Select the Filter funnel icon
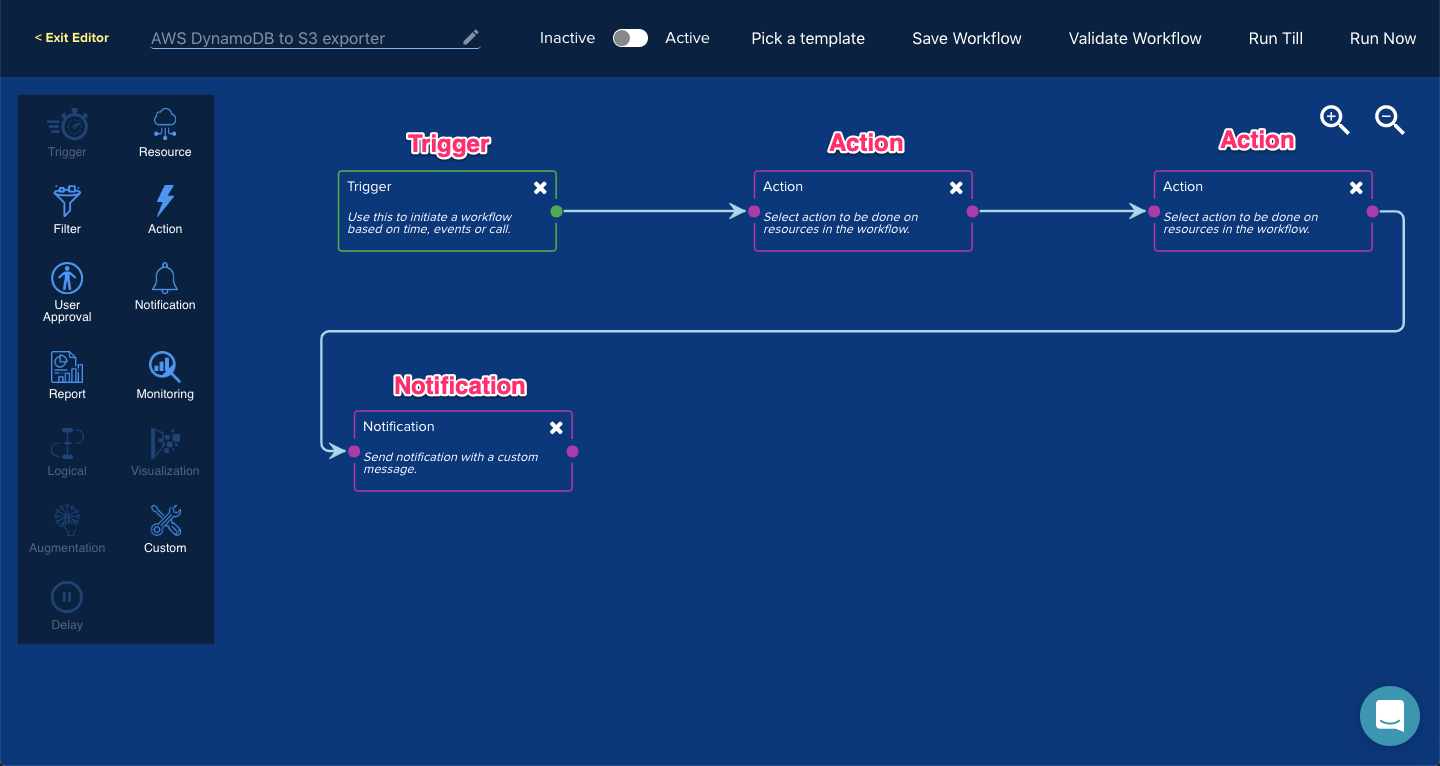This screenshot has height=766, width=1440. click(67, 201)
